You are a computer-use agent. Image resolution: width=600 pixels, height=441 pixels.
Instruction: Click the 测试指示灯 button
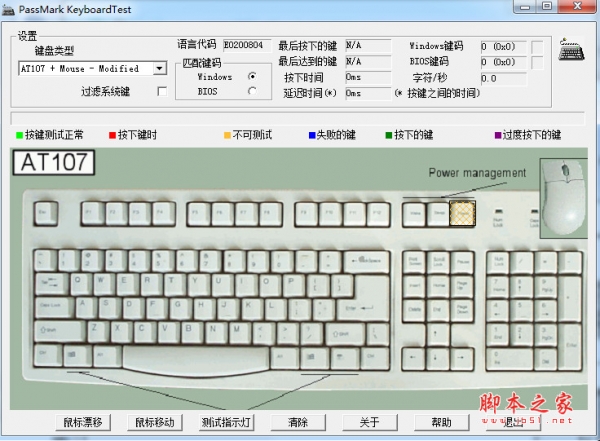pyautogui.click(x=226, y=422)
